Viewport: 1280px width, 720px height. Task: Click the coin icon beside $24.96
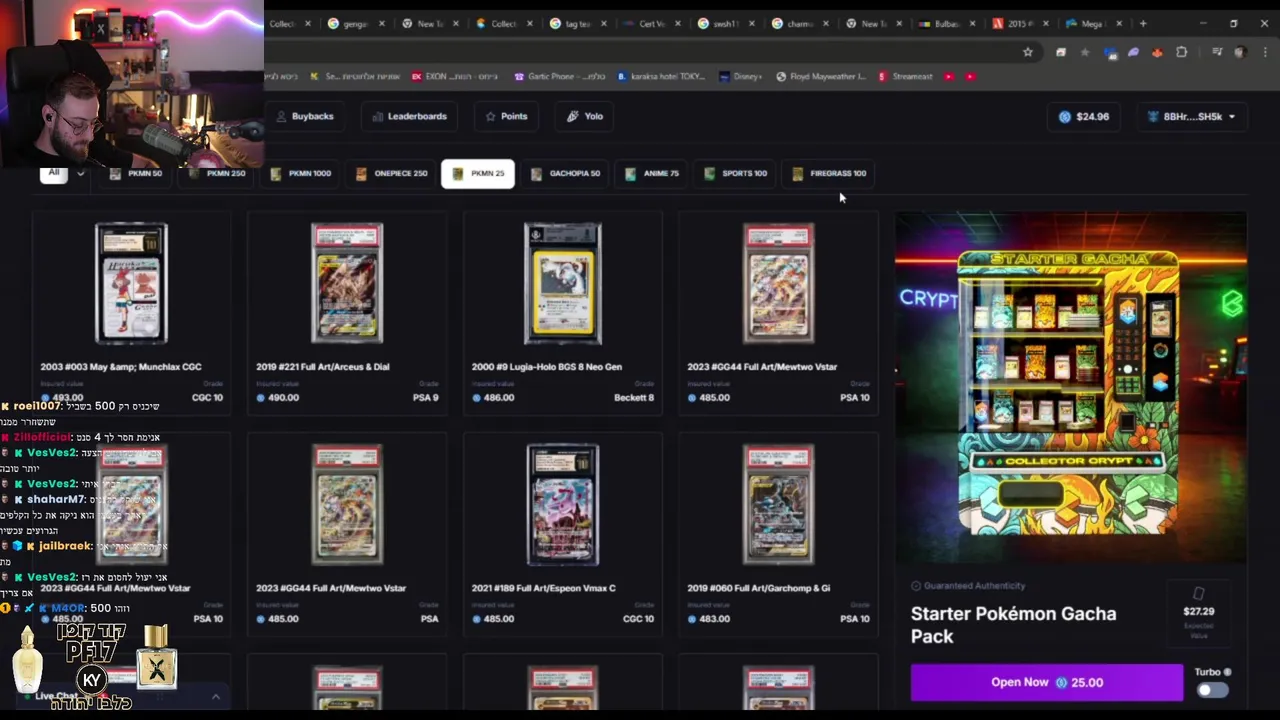point(1064,116)
